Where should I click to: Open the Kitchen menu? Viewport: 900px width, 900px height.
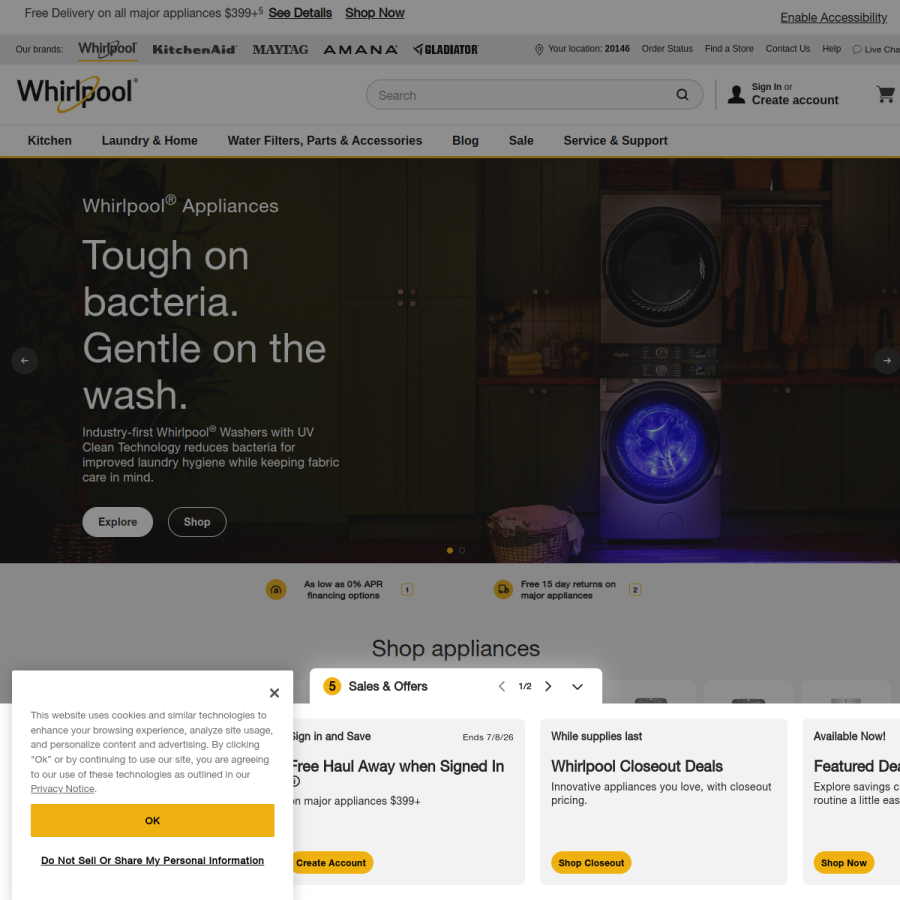click(x=50, y=141)
